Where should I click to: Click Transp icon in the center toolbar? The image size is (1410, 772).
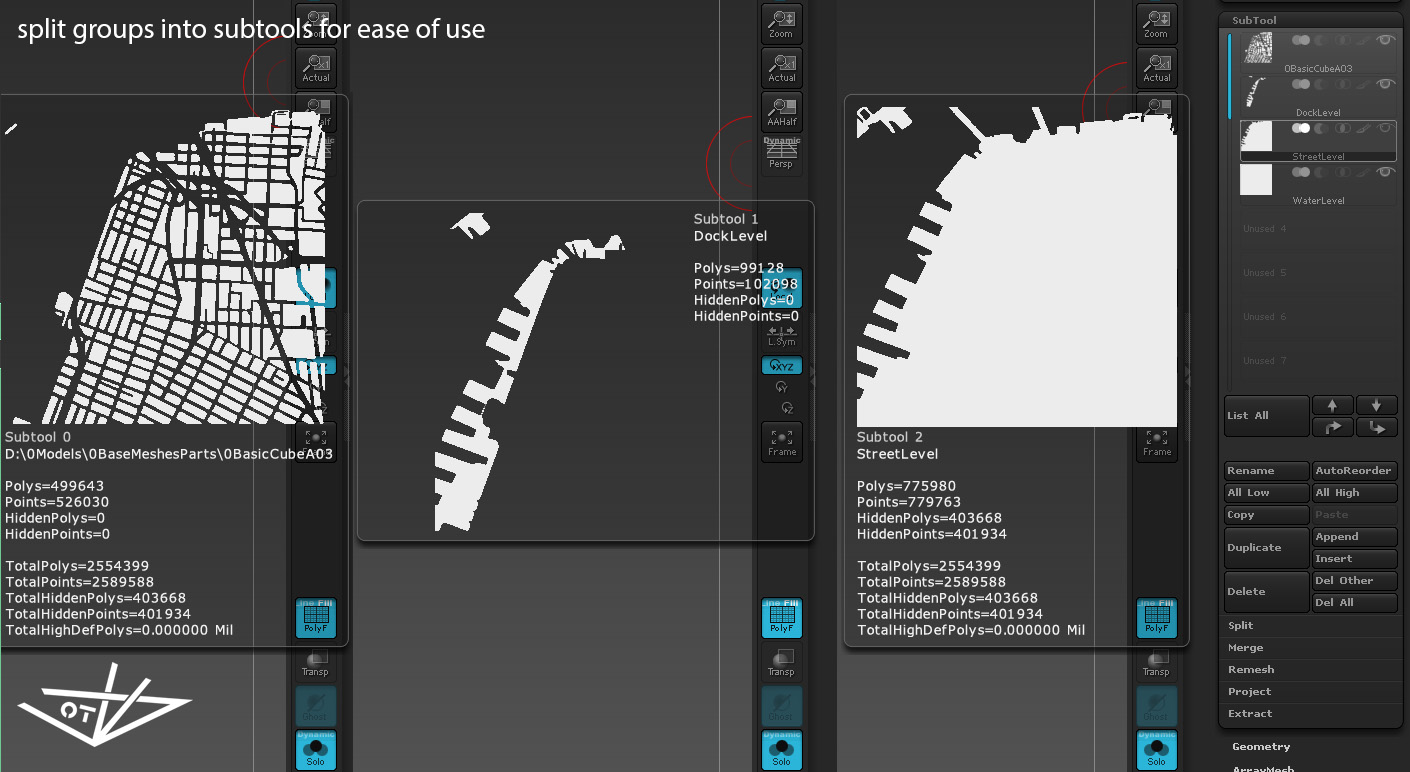coord(782,661)
